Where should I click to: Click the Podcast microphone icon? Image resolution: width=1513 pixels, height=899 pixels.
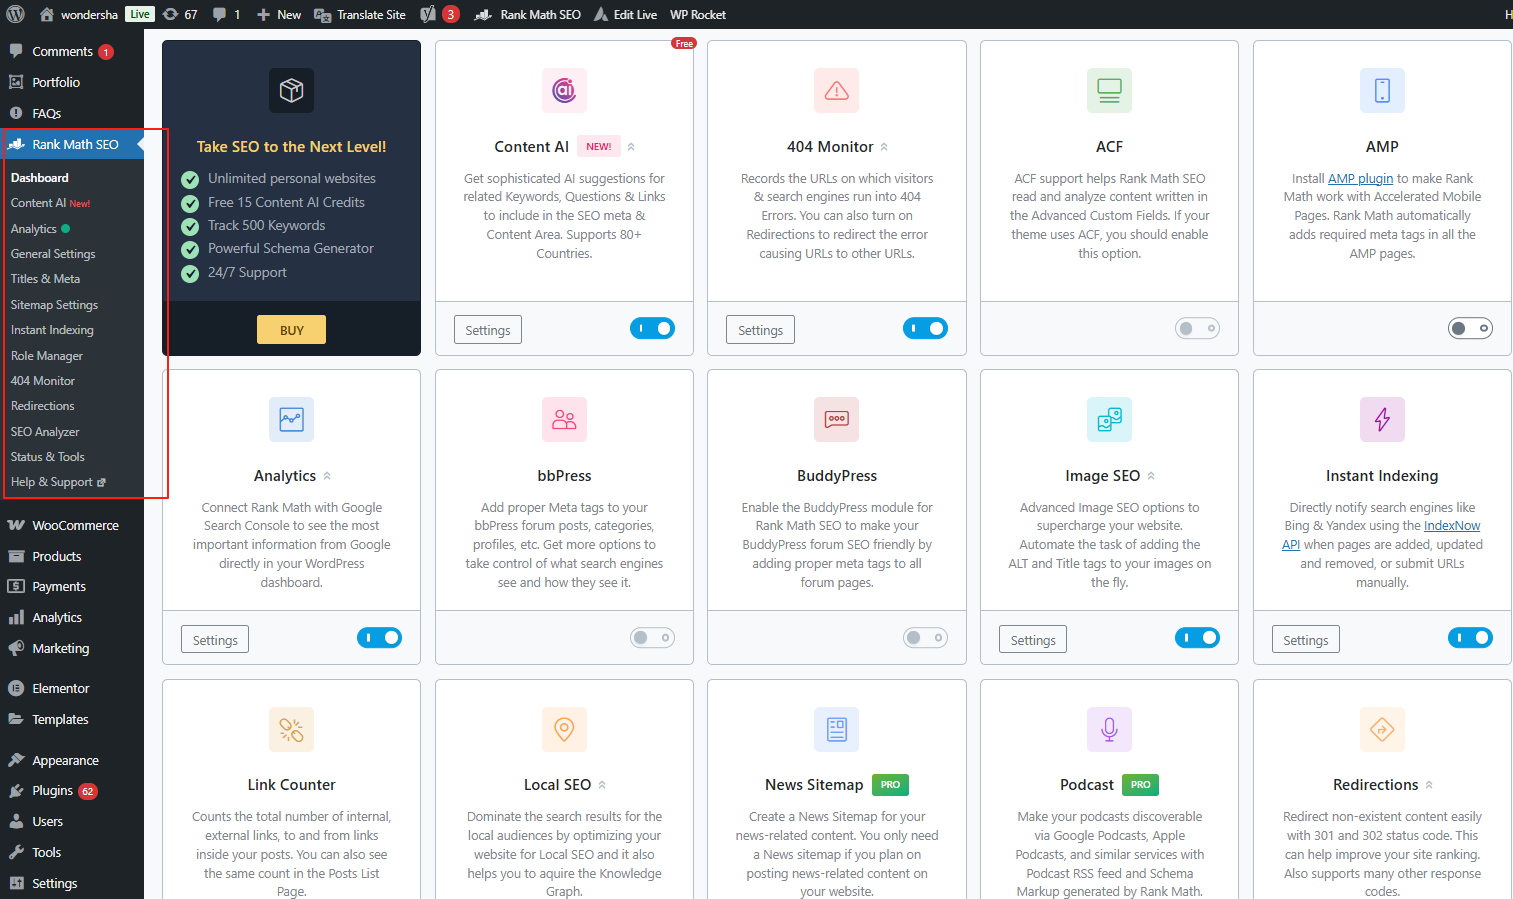click(x=1109, y=729)
